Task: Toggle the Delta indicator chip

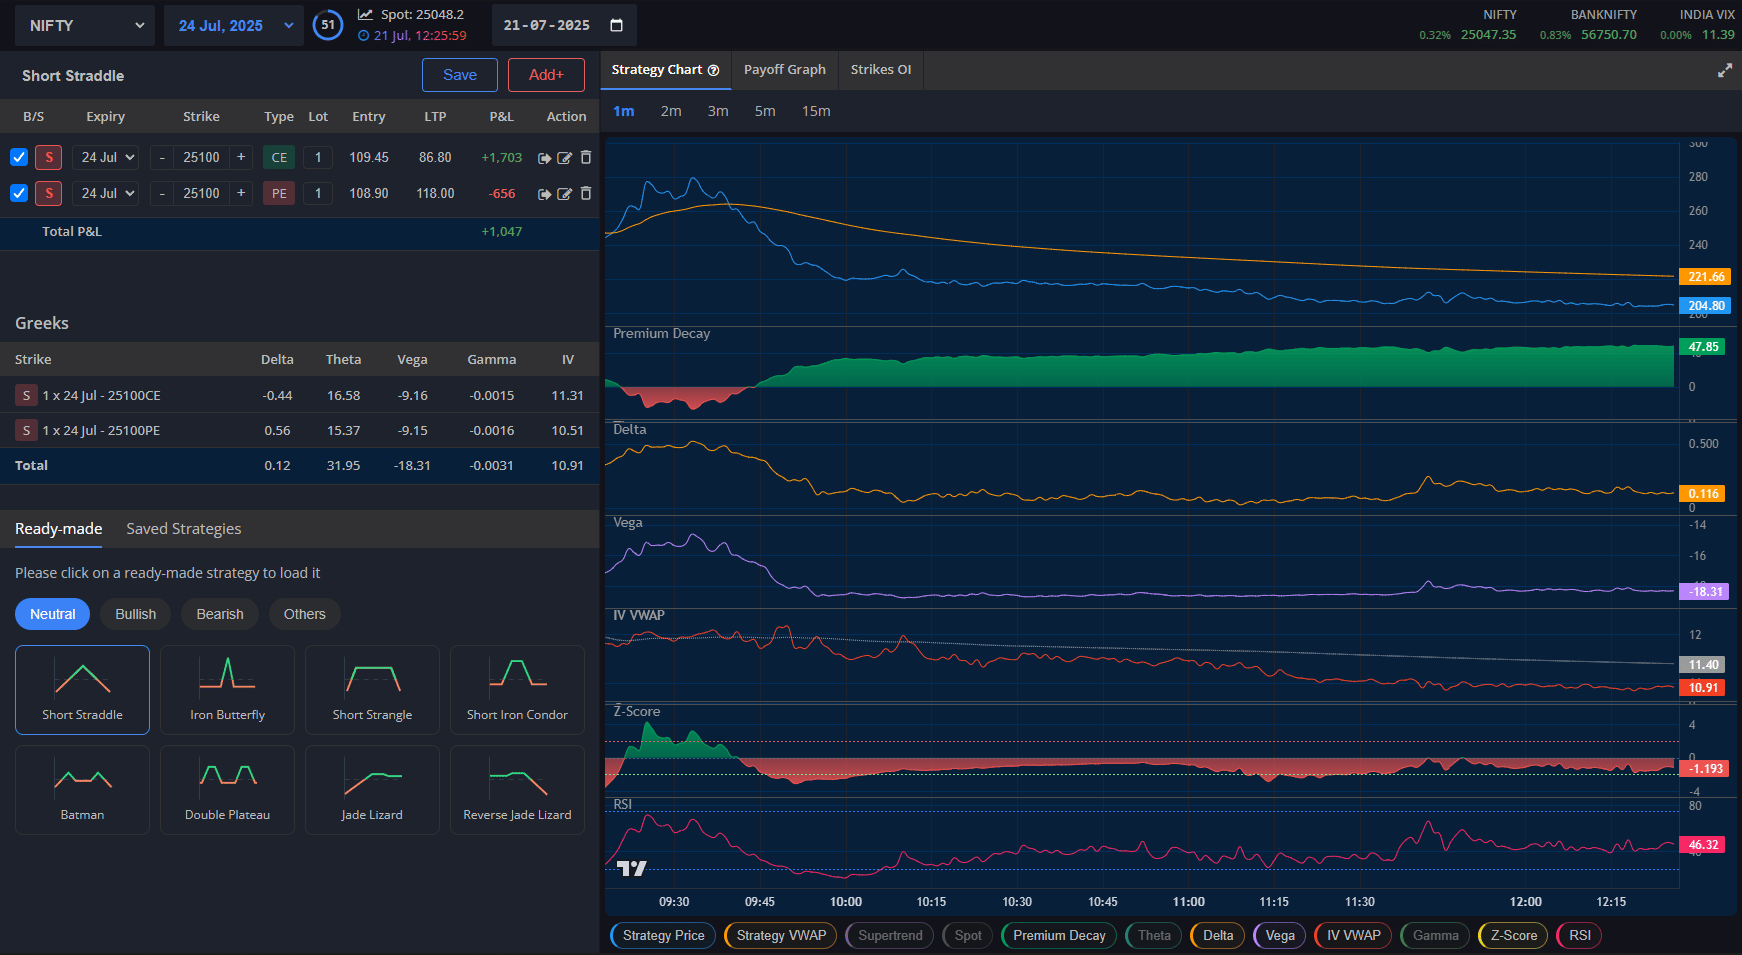Action: (1218, 936)
